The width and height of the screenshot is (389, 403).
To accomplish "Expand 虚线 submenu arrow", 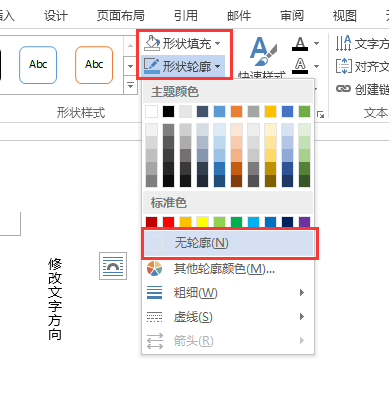I will point(302,317).
